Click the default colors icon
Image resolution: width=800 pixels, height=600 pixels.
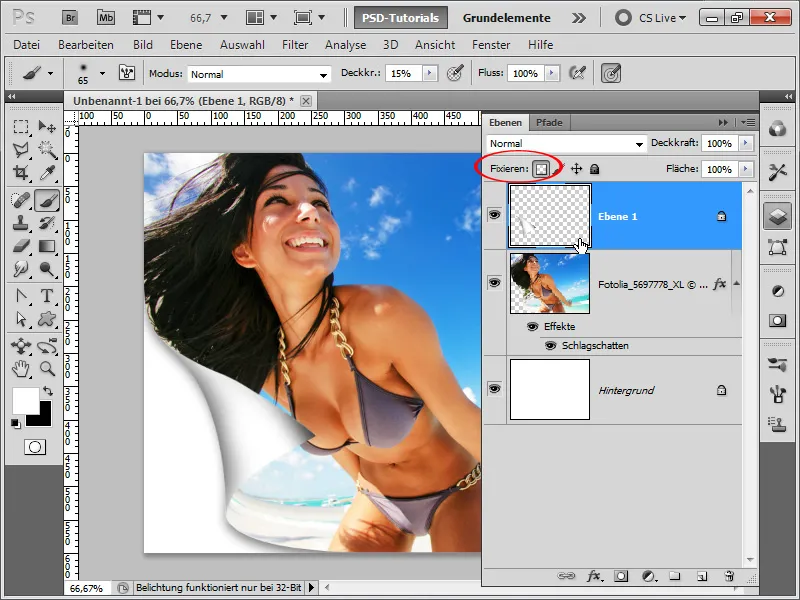tap(16, 423)
